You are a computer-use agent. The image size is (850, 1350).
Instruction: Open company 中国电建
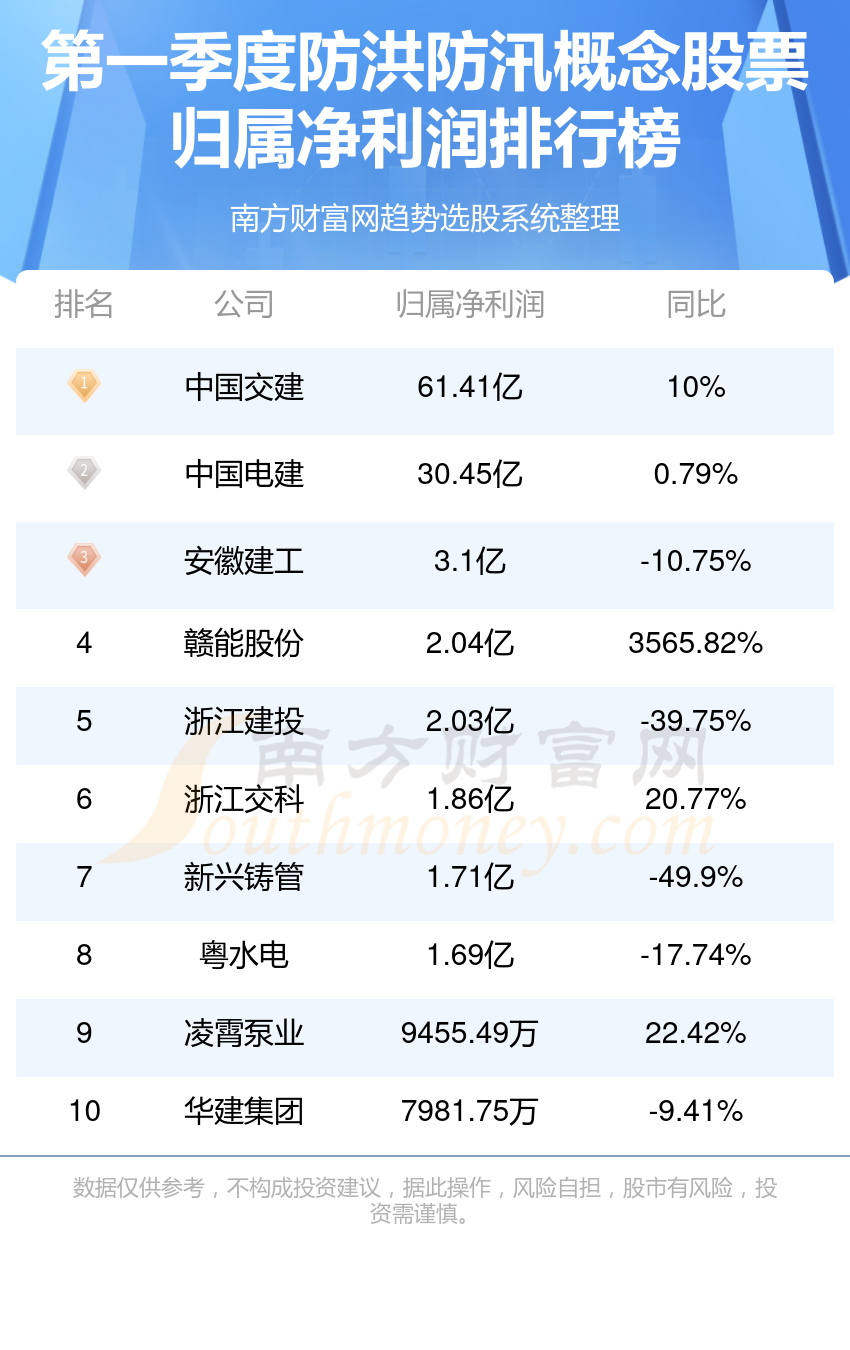[x=244, y=474]
